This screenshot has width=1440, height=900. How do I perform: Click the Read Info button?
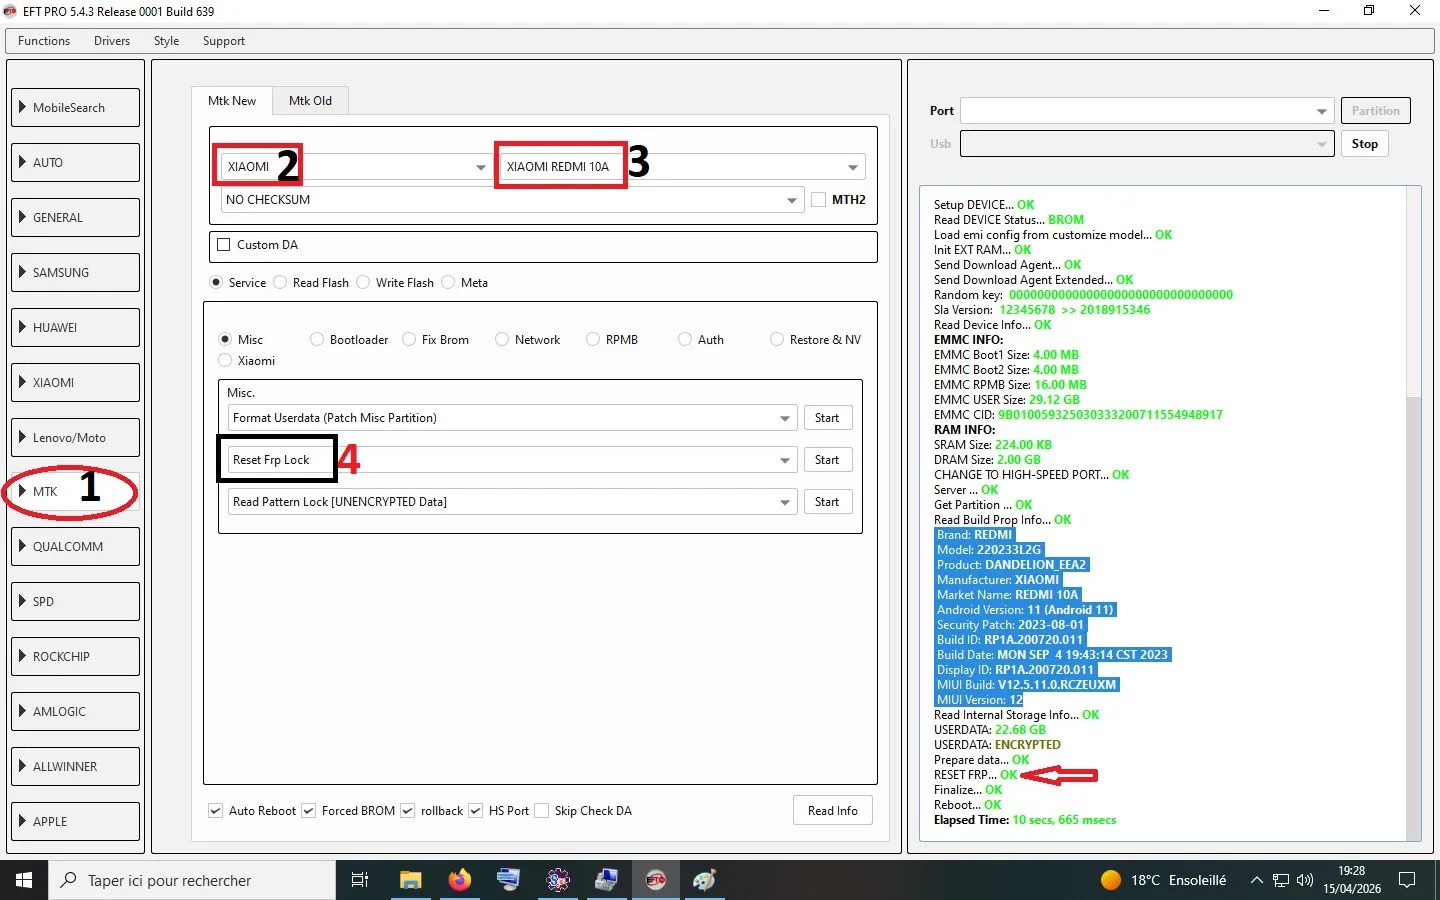(x=832, y=811)
